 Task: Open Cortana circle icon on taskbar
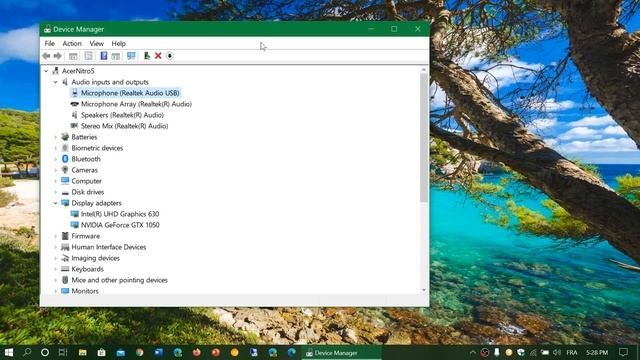tap(45, 352)
